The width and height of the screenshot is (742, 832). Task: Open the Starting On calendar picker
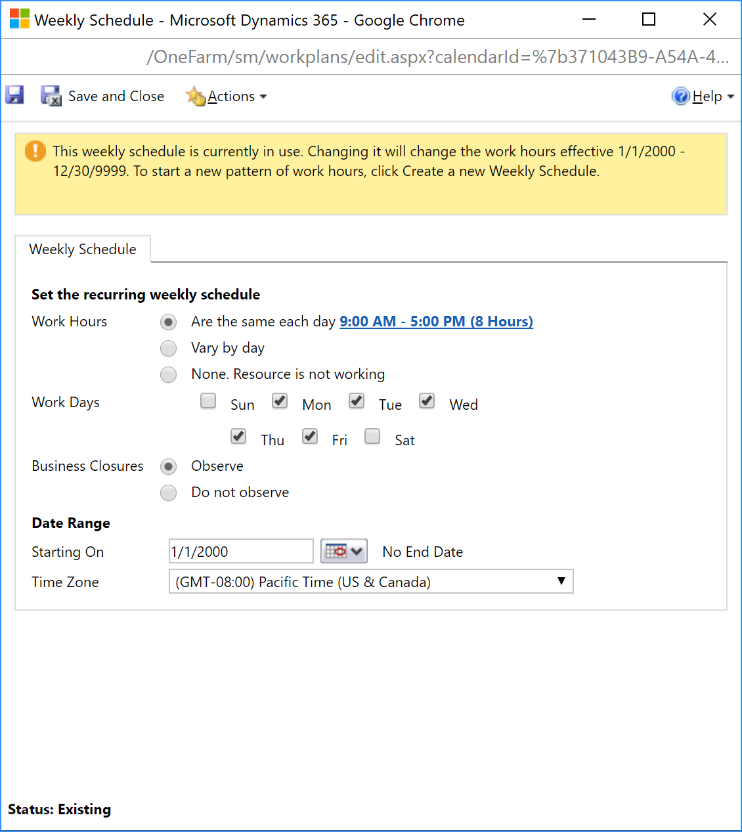[x=344, y=551]
